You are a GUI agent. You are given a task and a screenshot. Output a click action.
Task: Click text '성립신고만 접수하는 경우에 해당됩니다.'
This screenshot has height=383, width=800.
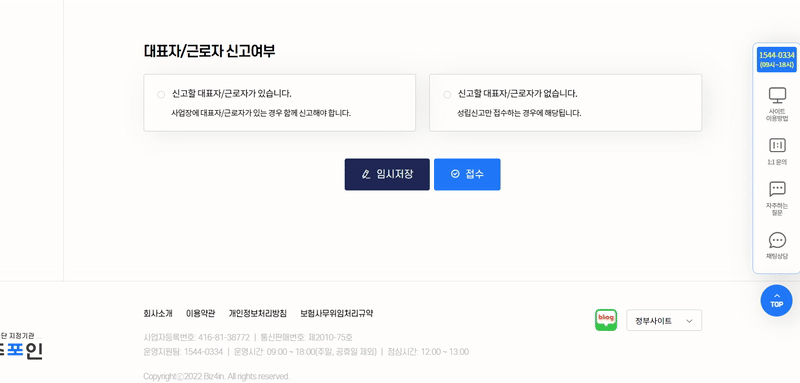pyautogui.click(x=519, y=113)
